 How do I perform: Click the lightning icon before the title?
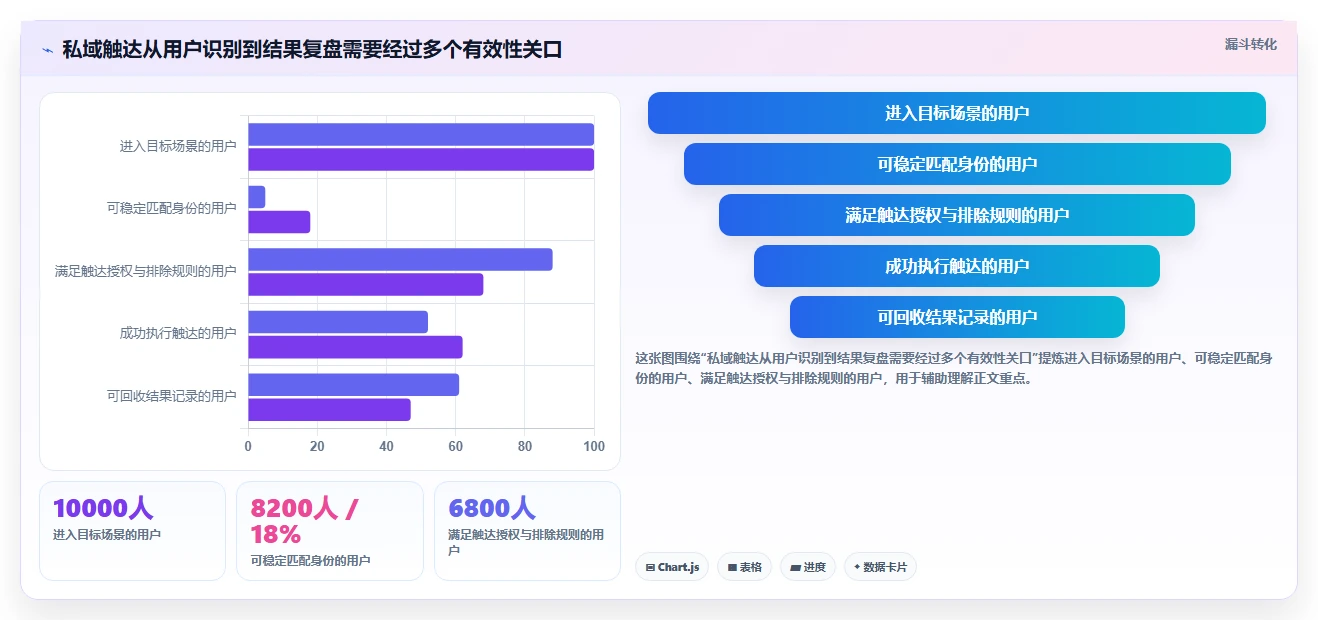[47, 50]
